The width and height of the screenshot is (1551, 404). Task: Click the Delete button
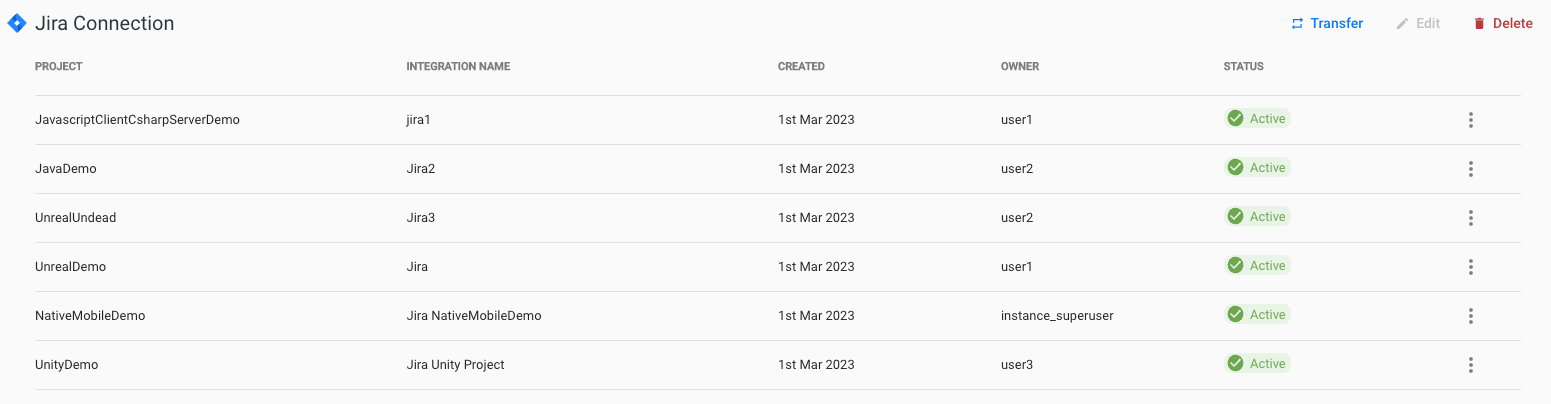point(1503,23)
